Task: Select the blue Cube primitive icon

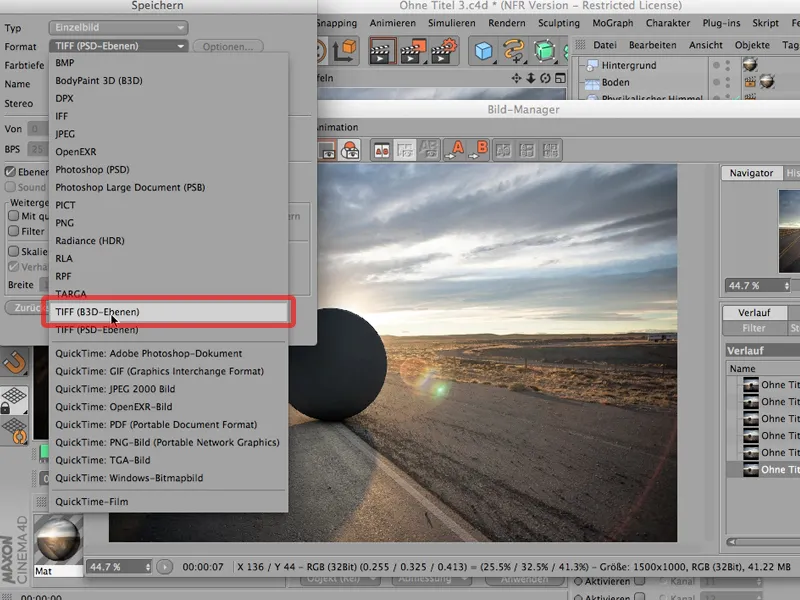Action: (483, 51)
